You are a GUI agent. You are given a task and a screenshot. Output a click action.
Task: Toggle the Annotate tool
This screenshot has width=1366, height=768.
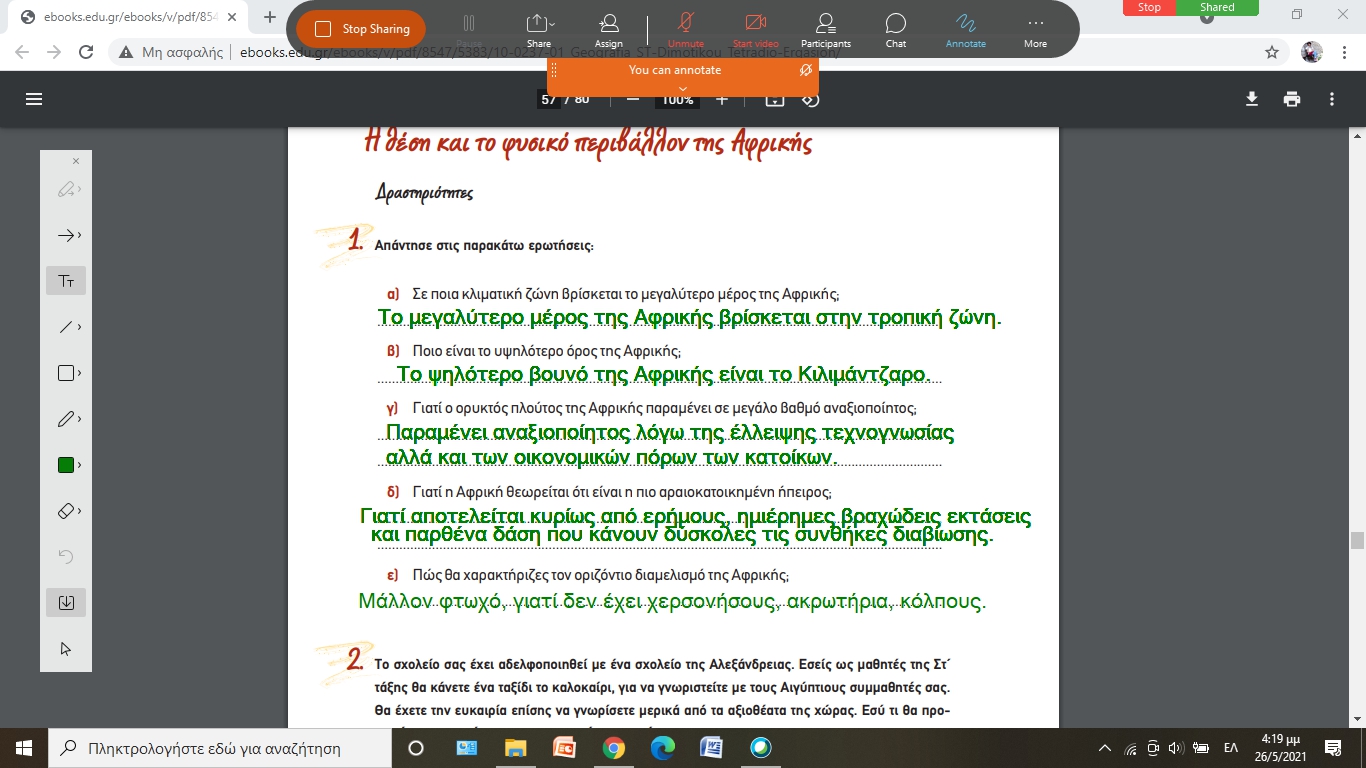coord(966,29)
